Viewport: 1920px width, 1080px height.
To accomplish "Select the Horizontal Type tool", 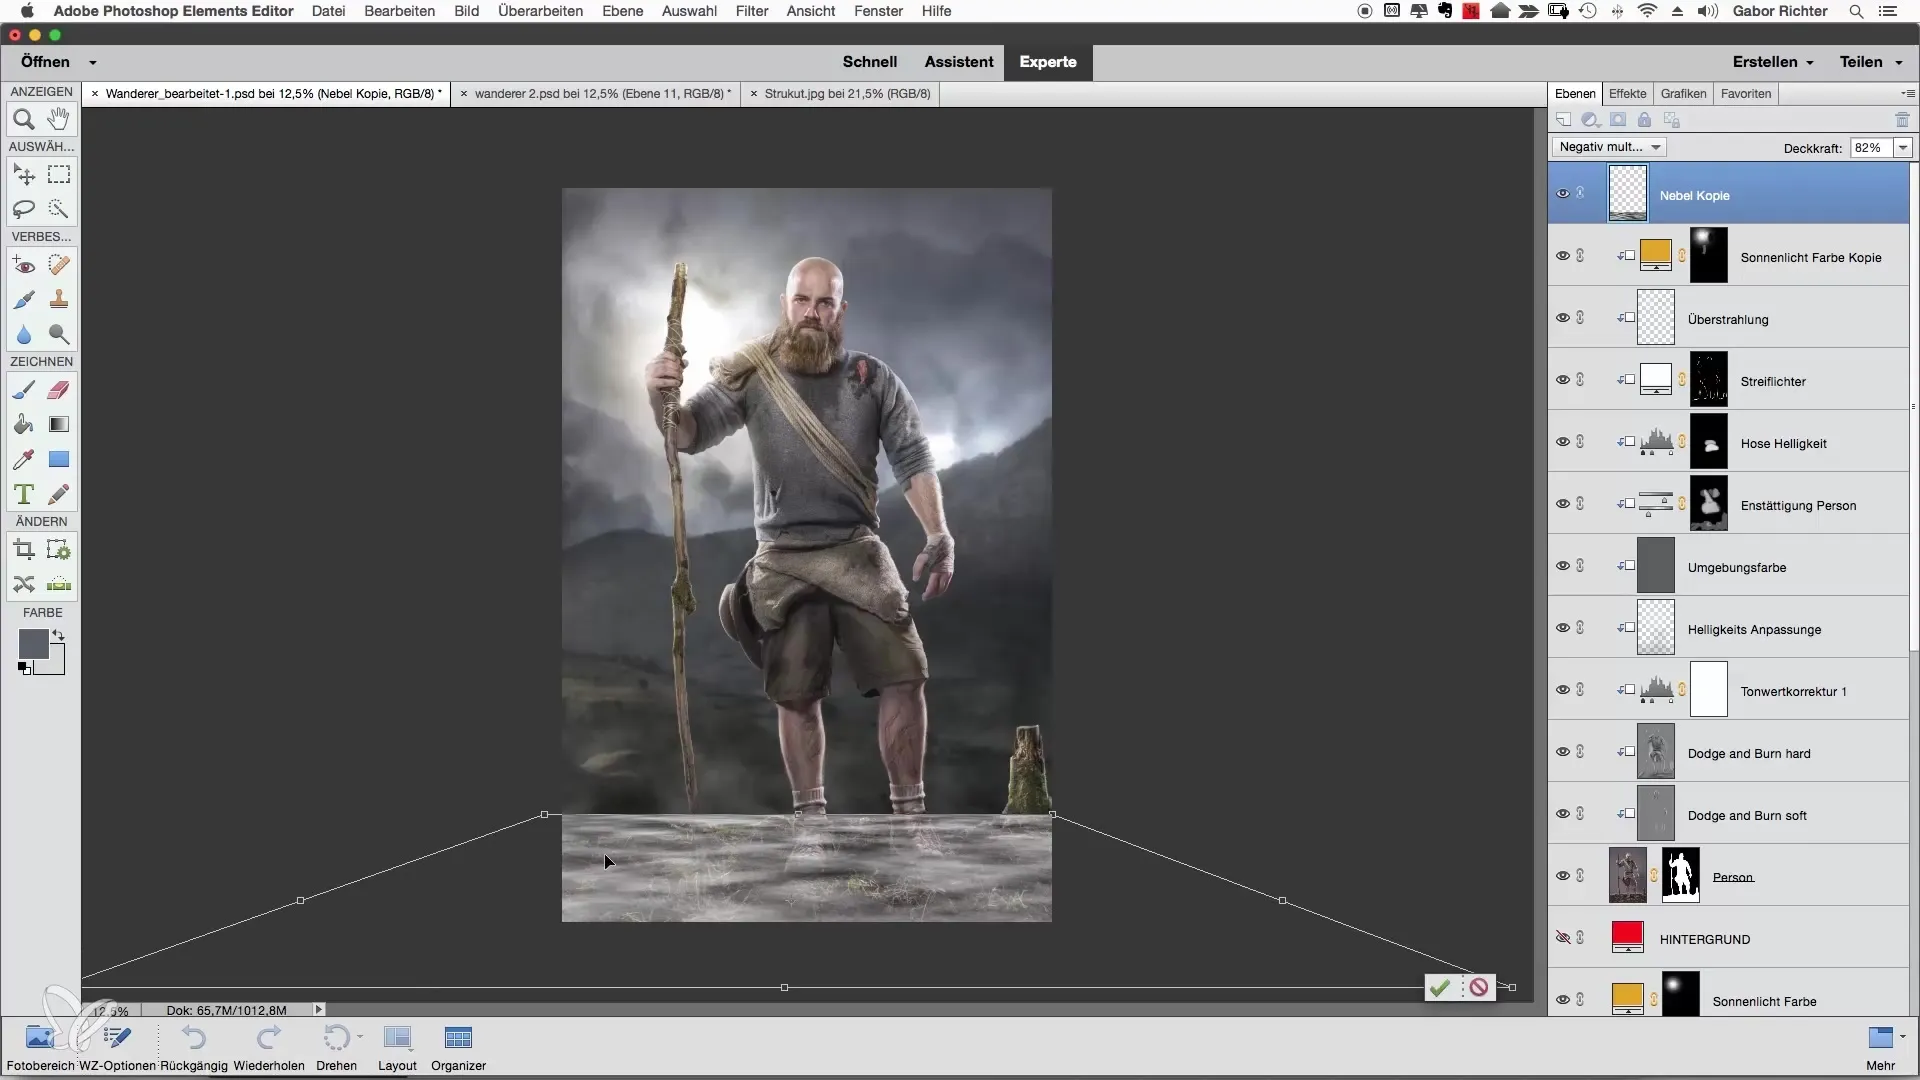I will pyautogui.click(x=24, y=494).
